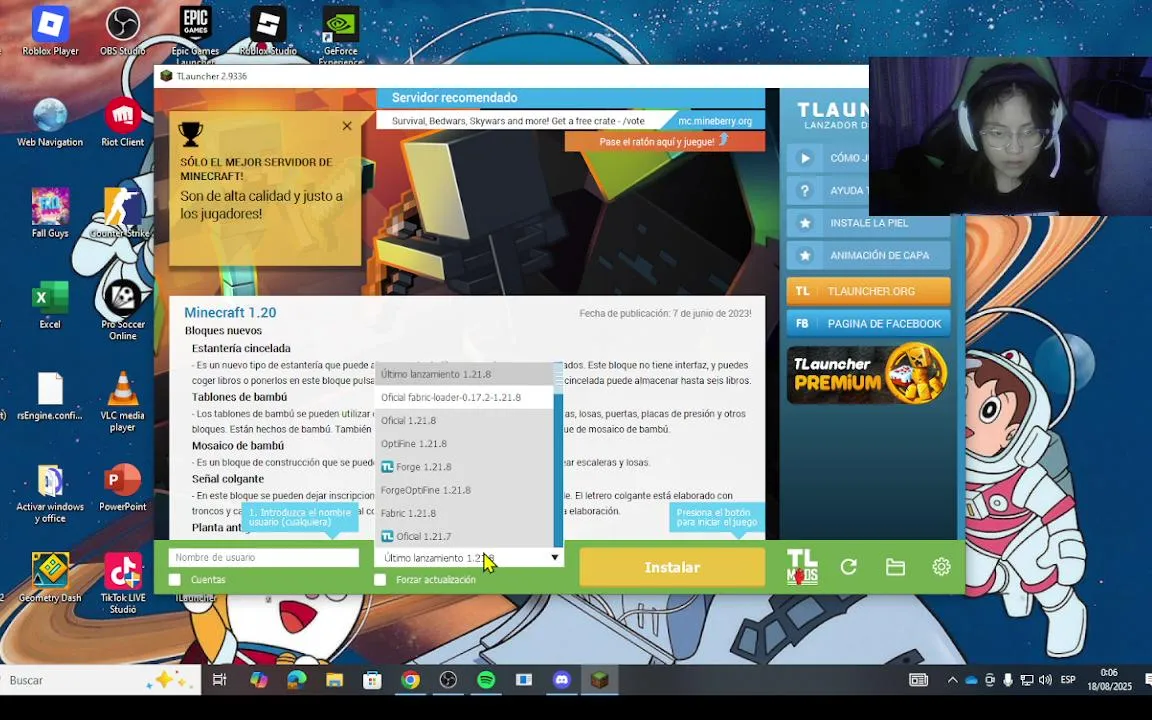Select Último lanzamiento 1.21.8 in list

[464, 374]
